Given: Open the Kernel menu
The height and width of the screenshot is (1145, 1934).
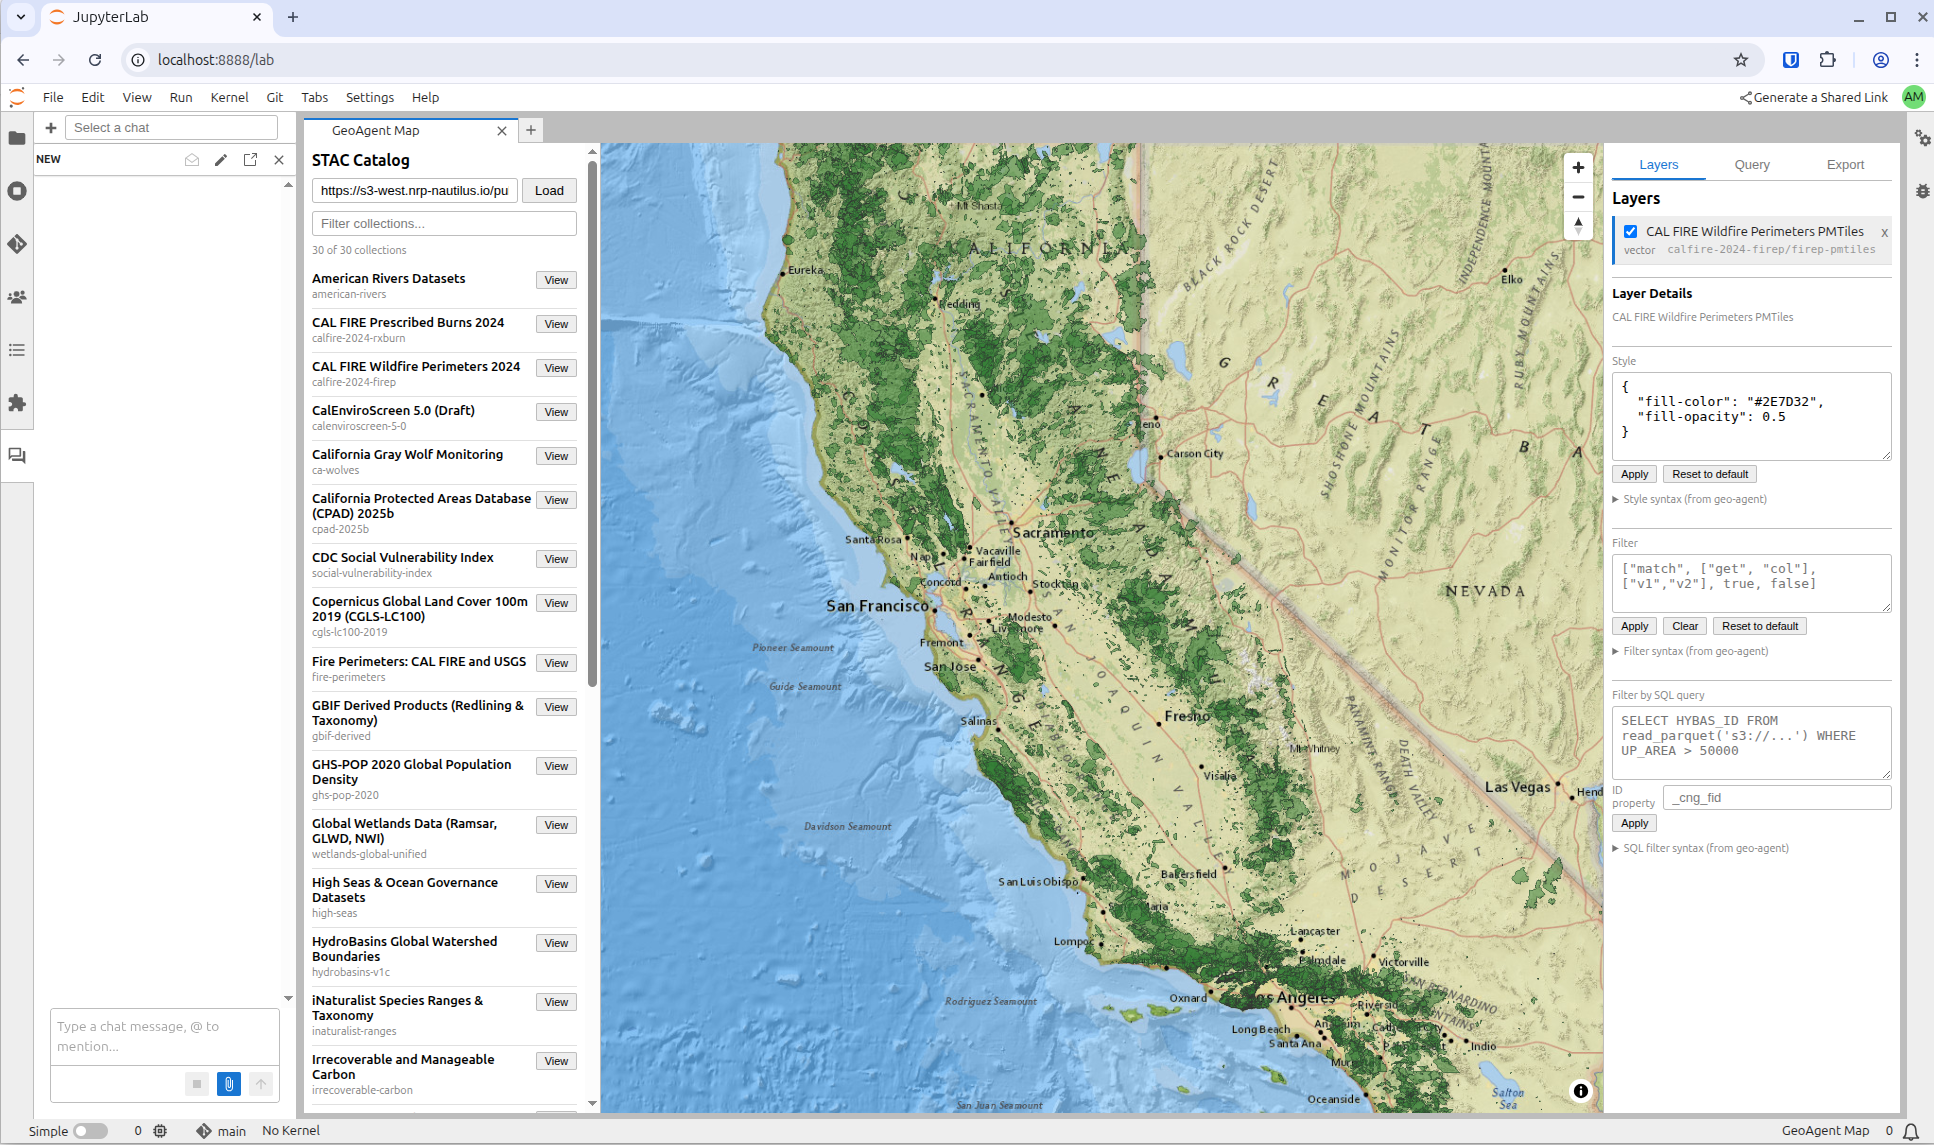Looking at the screenshot, I should point(229,97).
